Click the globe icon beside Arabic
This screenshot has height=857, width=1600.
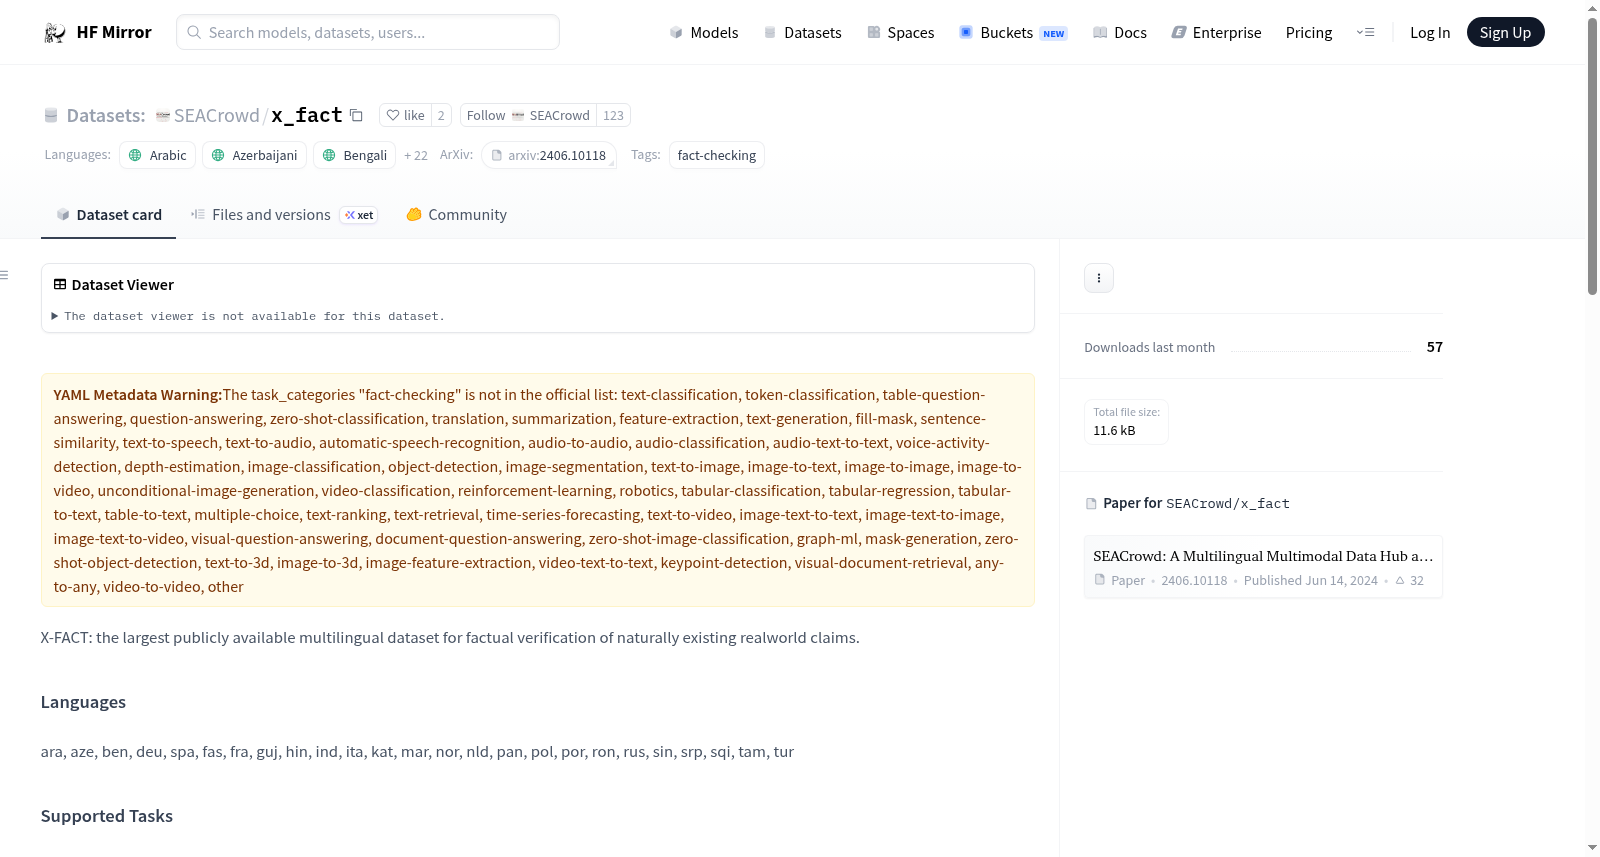click(x=135, y=156)
